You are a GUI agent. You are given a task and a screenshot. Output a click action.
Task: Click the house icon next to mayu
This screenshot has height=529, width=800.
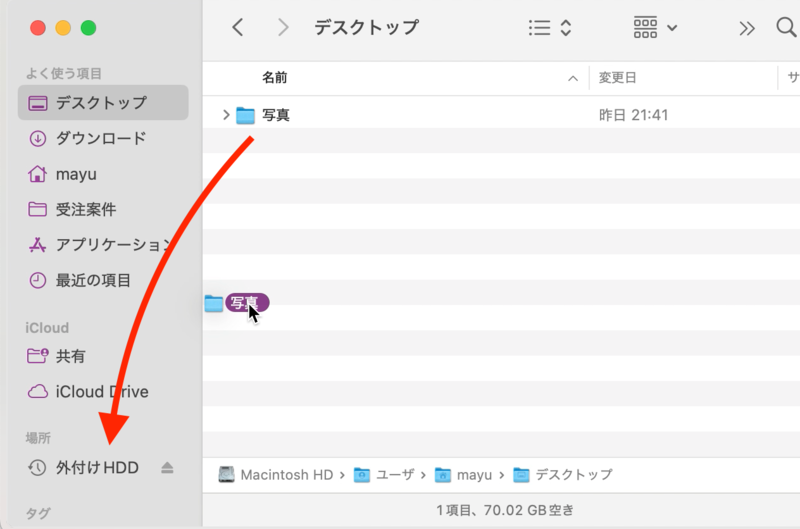click(37, 174)
